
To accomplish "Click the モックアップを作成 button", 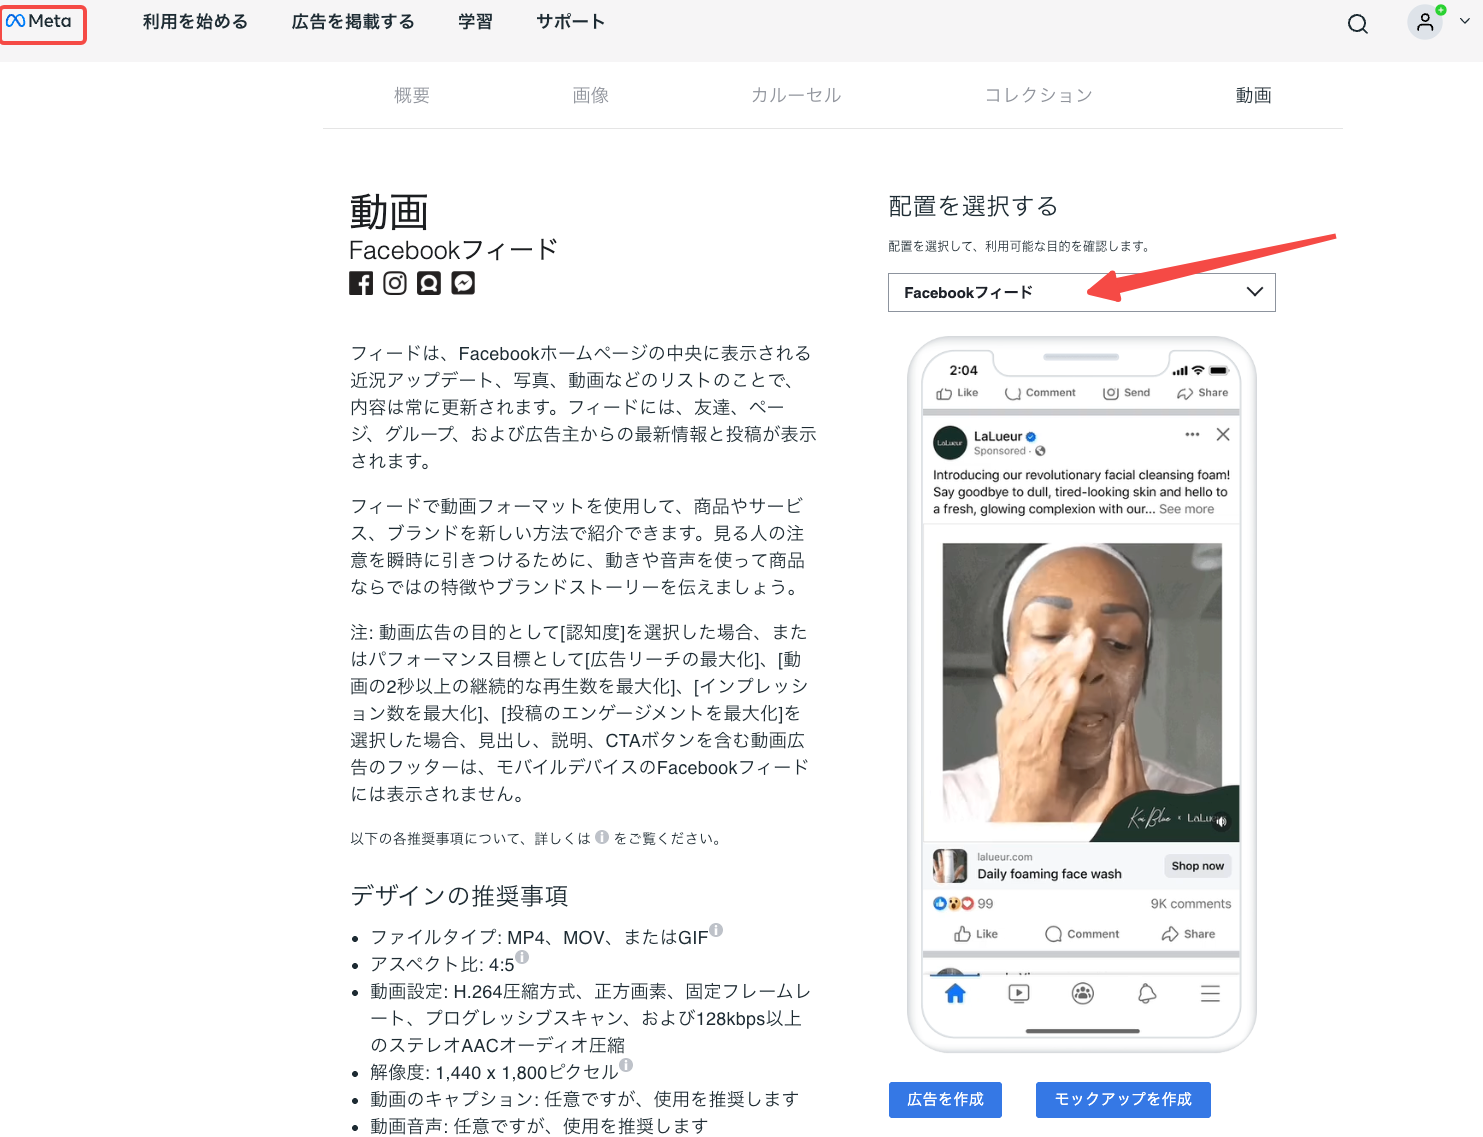I will click(x=1123, y=1100).
